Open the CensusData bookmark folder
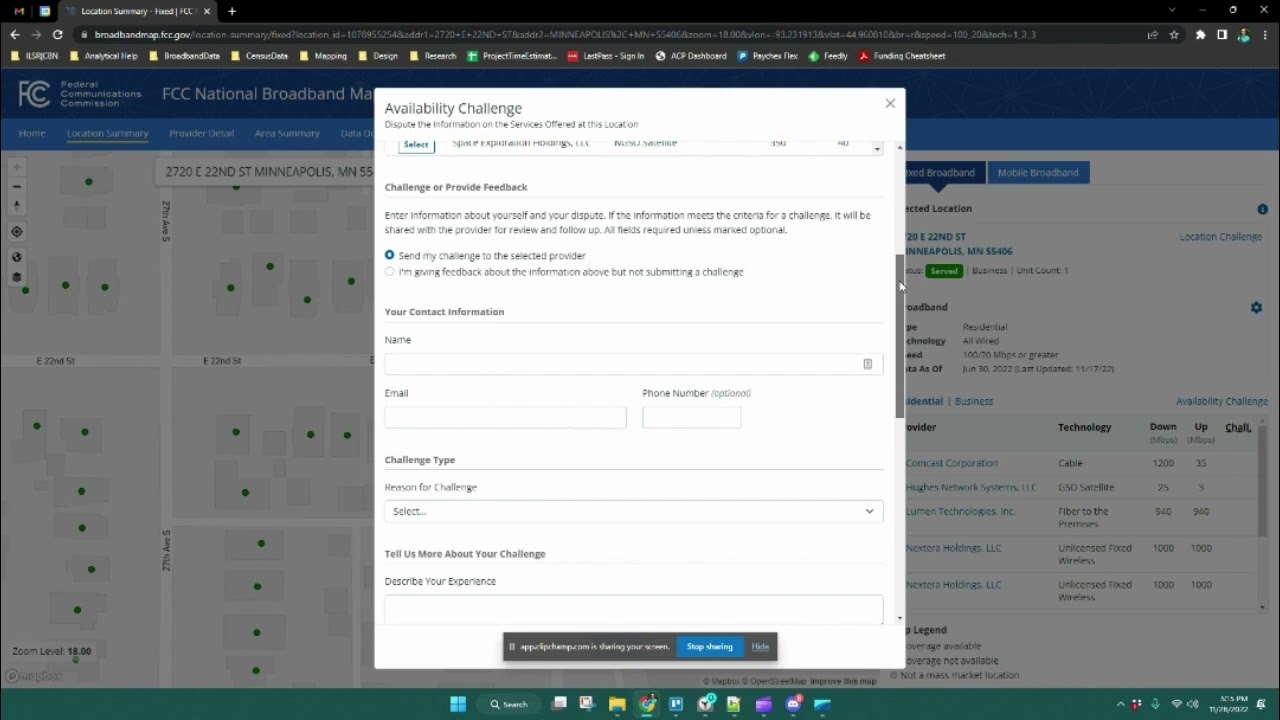The width and height of the screenshot is (1280, 720). [259, 56]
